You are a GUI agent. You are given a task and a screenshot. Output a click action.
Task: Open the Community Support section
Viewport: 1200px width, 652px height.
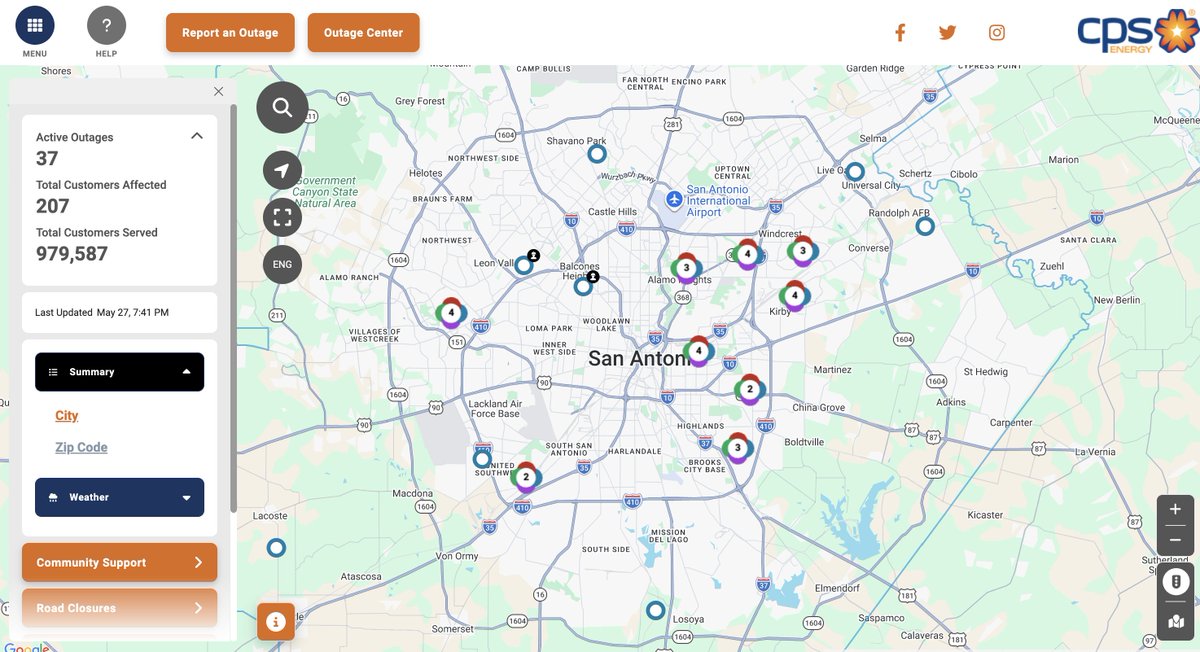click(120, 562)
